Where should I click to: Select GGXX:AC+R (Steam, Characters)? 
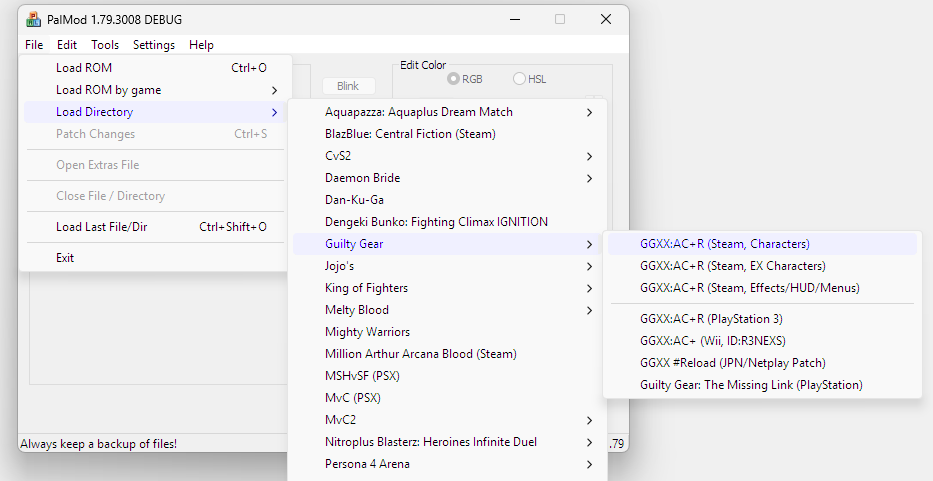point(724,244)
